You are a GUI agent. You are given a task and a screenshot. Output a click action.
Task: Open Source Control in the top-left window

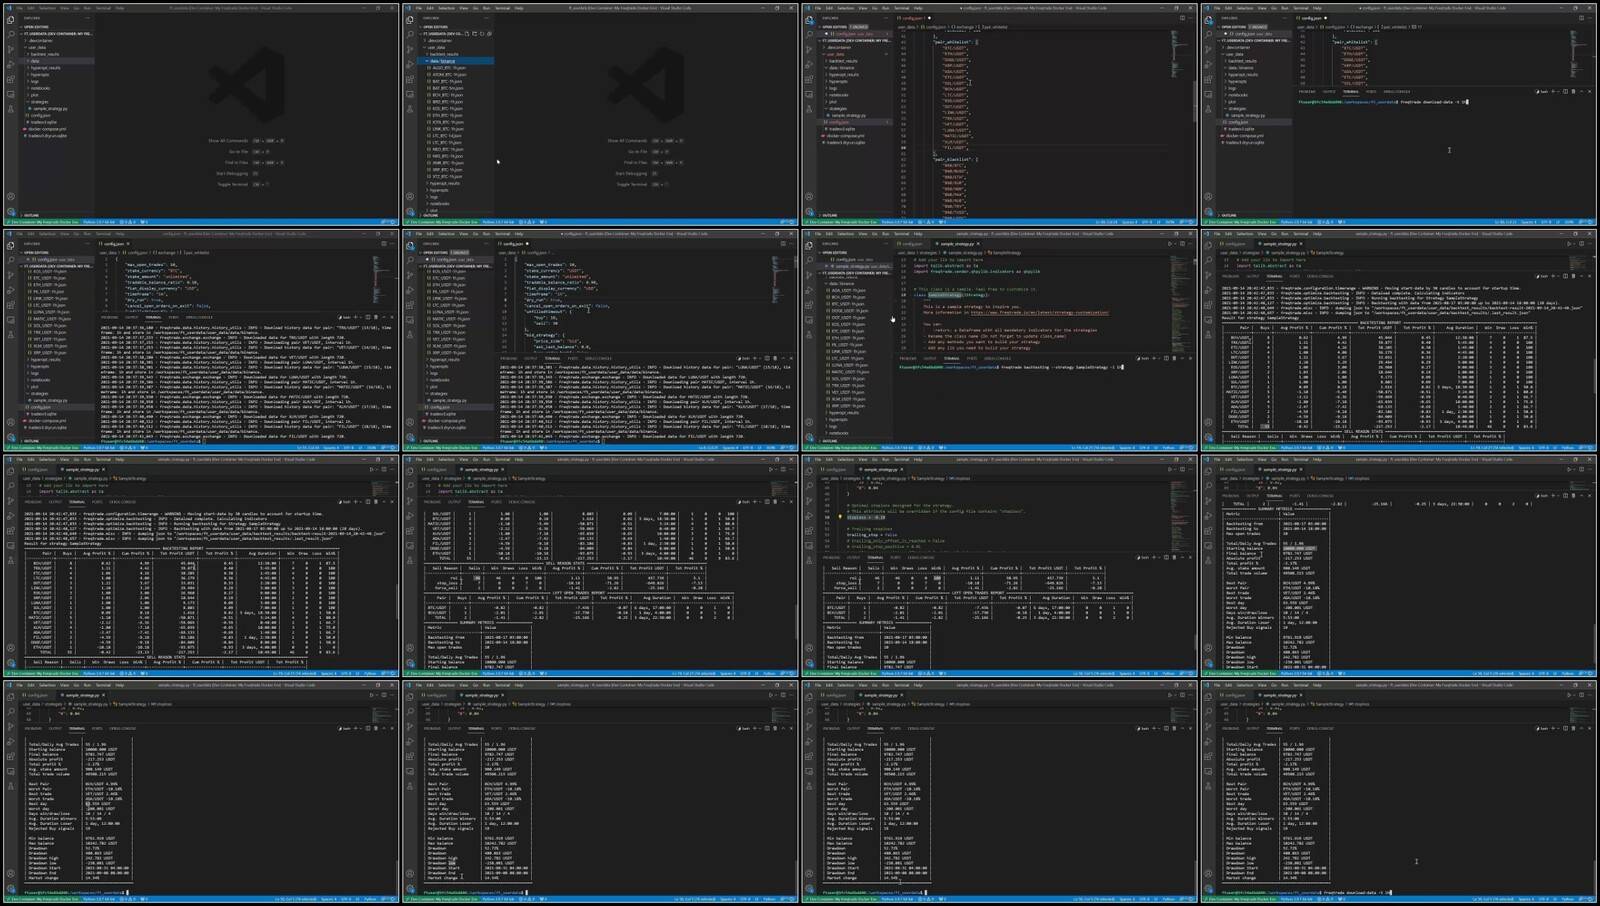[11, 49]
